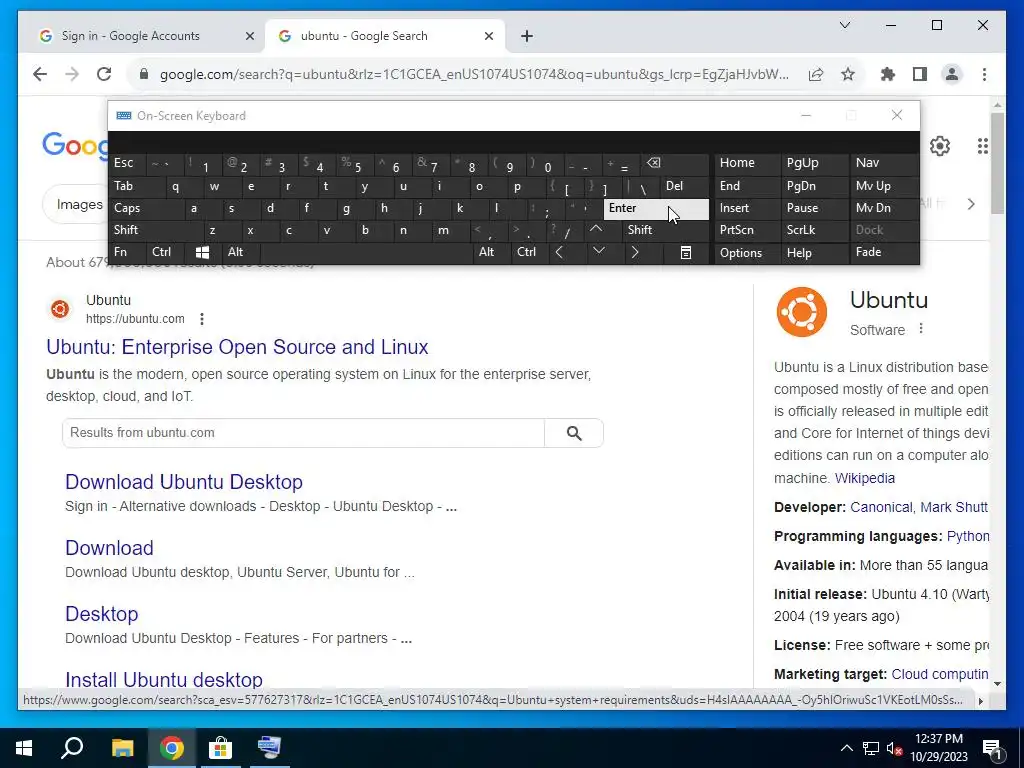The height and width of the screenshot is (768, 1024).
Task: Open Microsoft Store from taskbar
Action: (x=220, y=748)
